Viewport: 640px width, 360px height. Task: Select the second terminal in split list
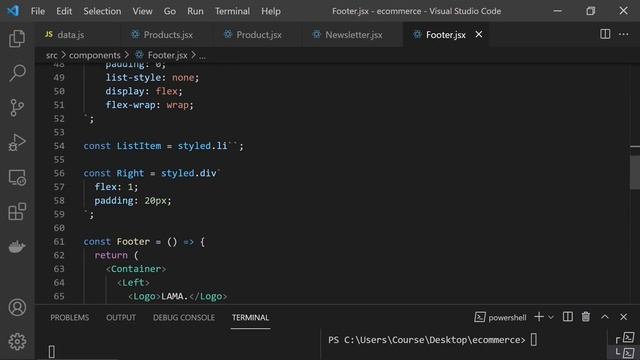point(625,353)
